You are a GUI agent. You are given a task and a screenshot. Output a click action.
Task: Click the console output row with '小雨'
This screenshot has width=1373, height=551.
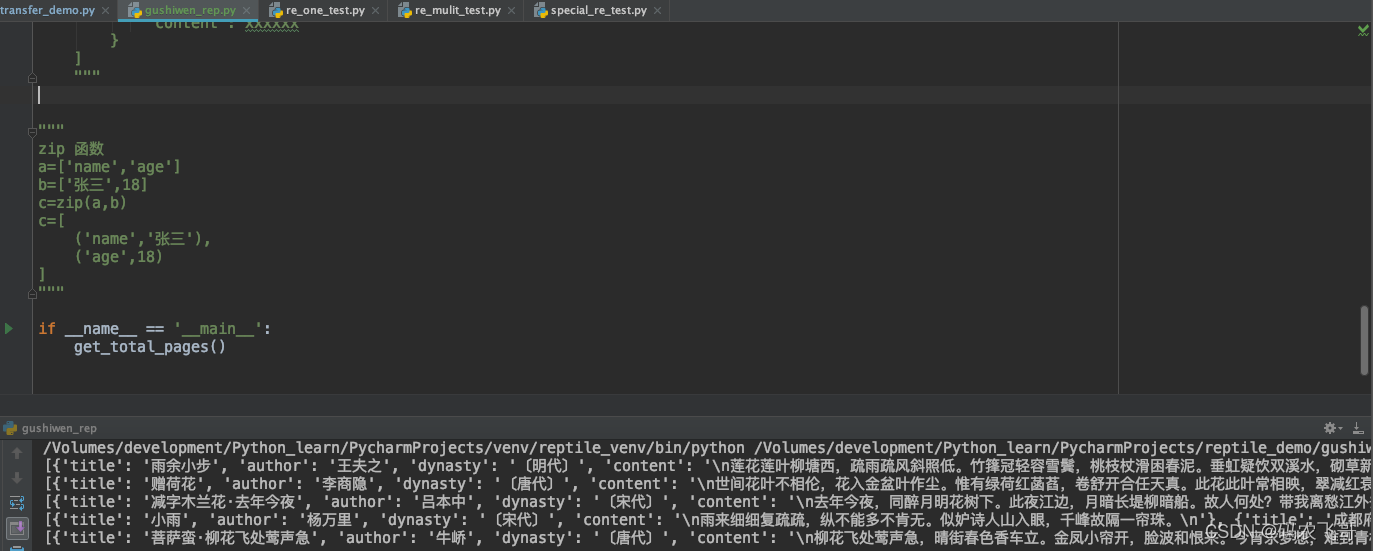(707, 520)
